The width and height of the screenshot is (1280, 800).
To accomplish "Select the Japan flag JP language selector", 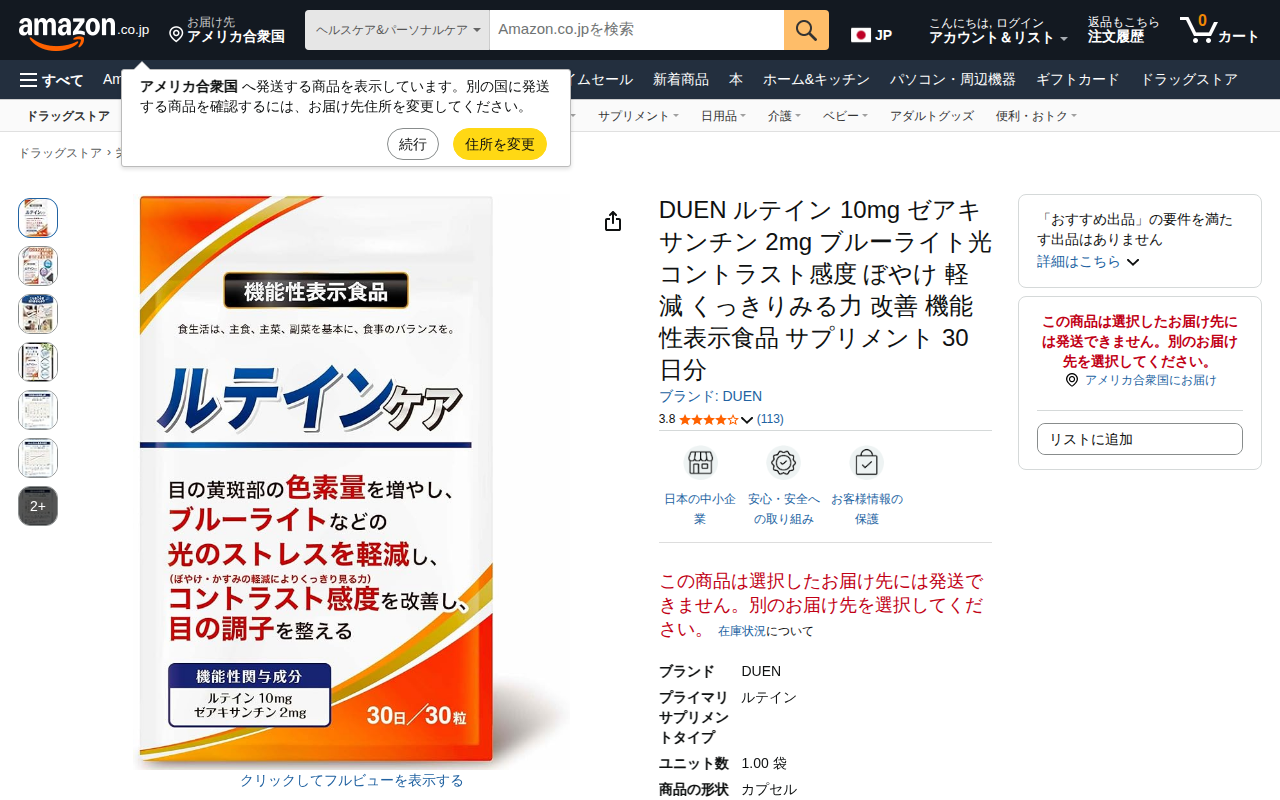I will tap(871, 35).
